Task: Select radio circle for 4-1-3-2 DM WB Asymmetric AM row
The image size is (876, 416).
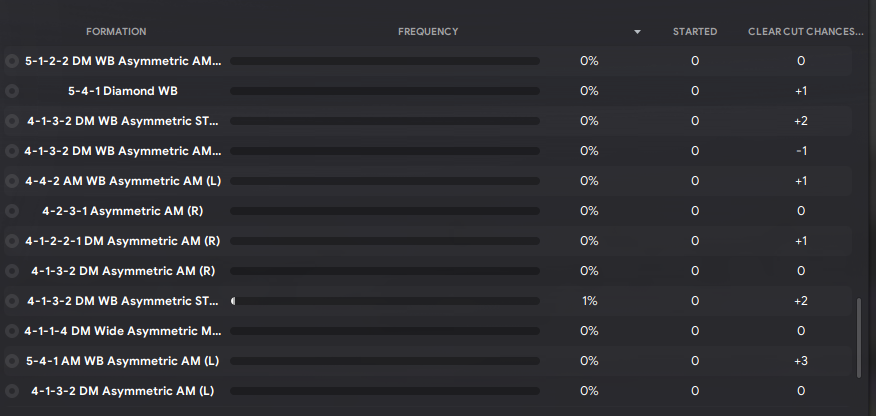Action: pyautogui.click(x=12, y=151)
